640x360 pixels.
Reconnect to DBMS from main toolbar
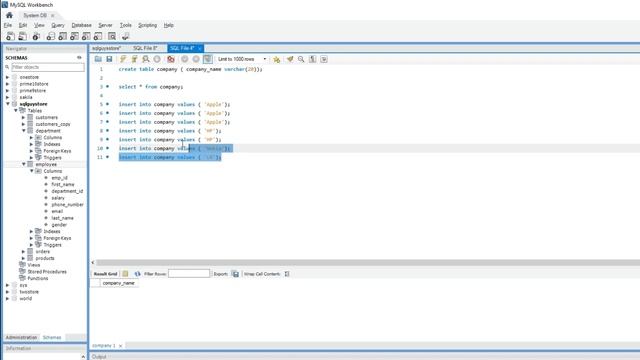coord(125,37)
